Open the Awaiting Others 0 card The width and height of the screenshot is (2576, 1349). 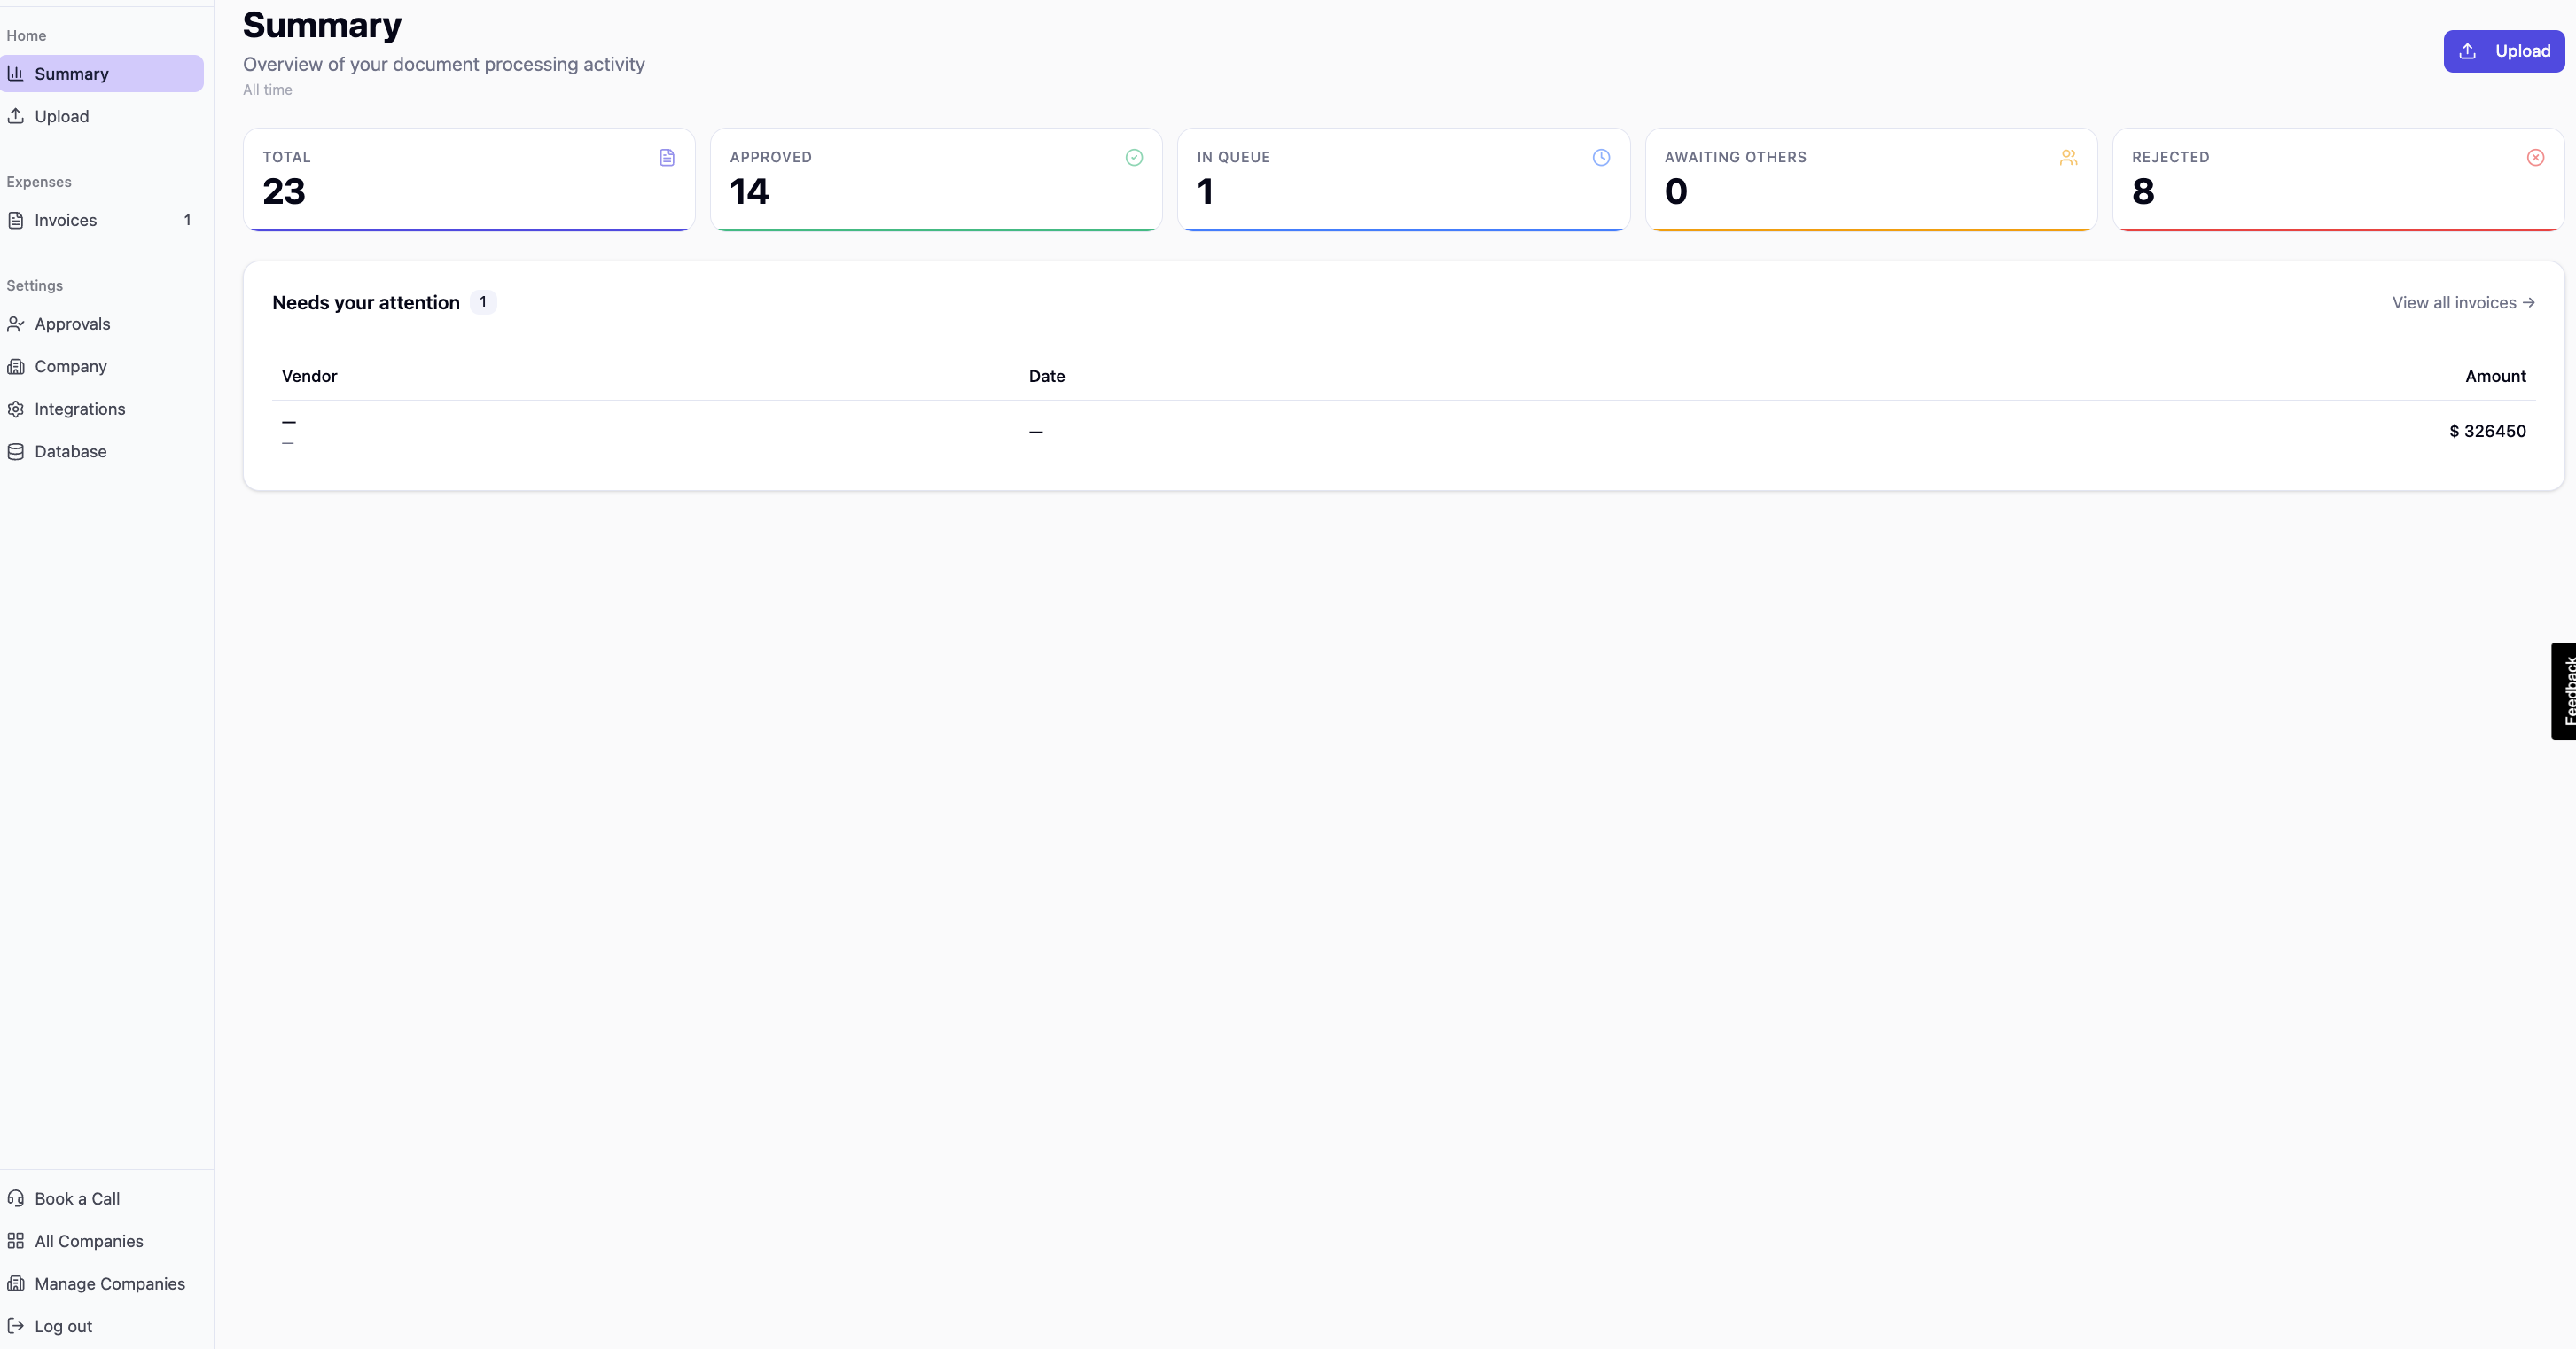pyautogui.click(x=1871, y=180)
